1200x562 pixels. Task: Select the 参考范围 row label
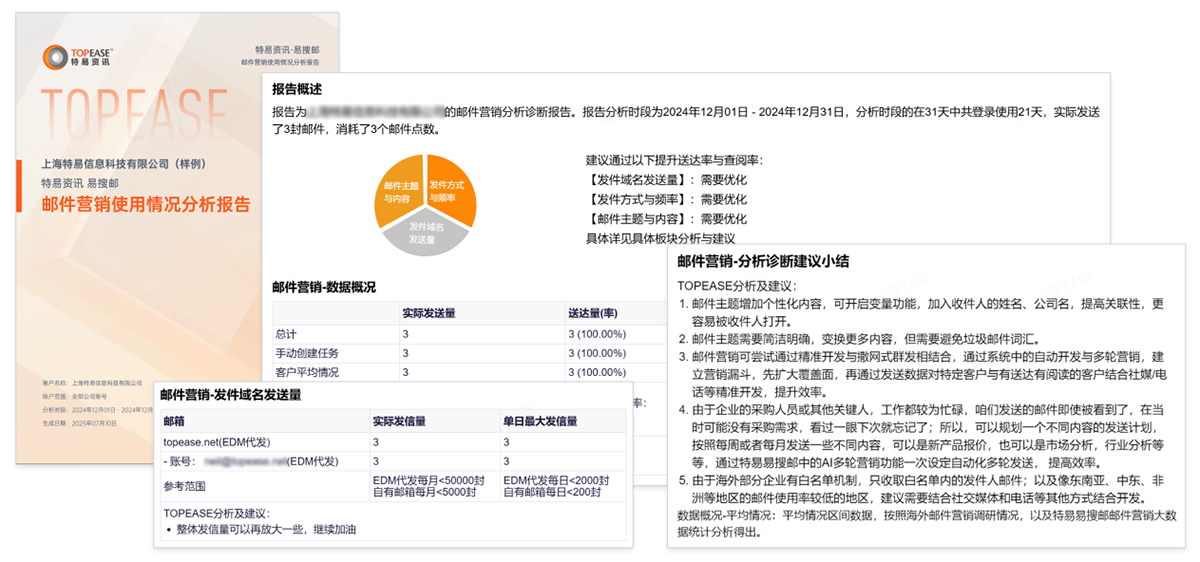tap(188, 485)
